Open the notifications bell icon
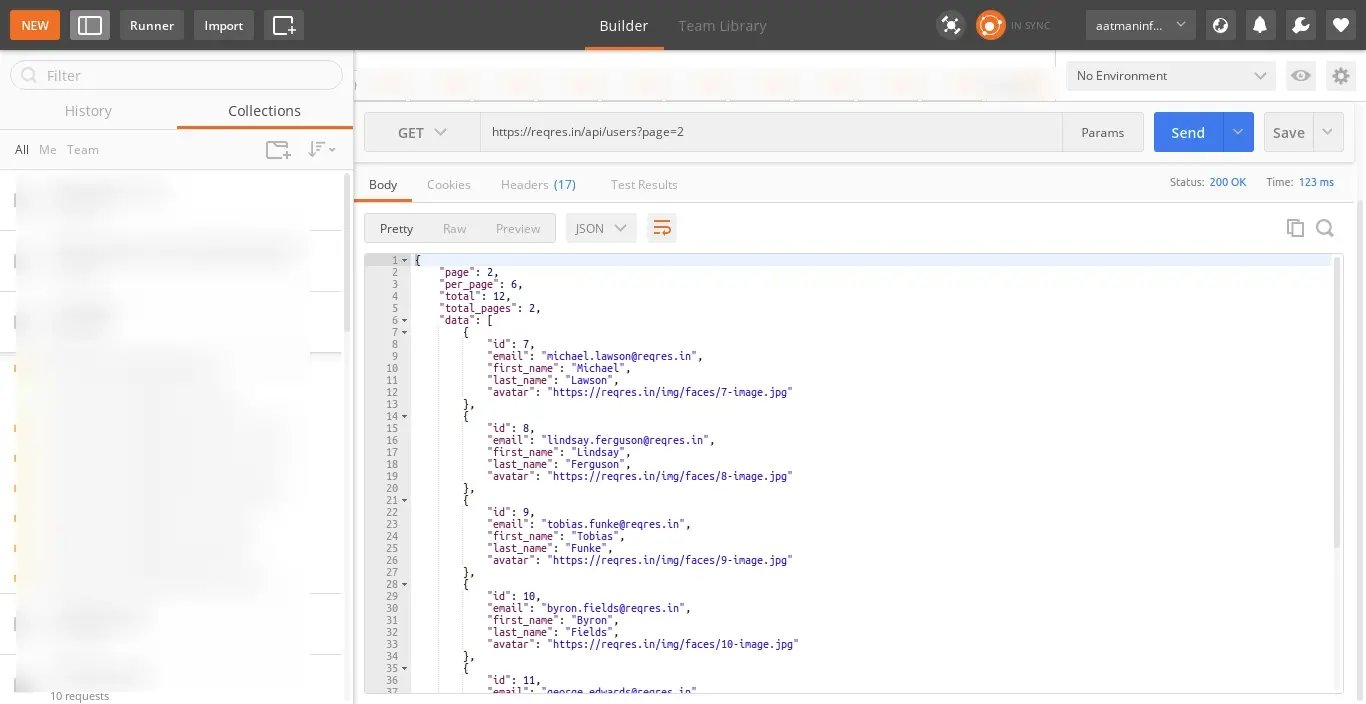The image size is (1366, 704). 1260,25
